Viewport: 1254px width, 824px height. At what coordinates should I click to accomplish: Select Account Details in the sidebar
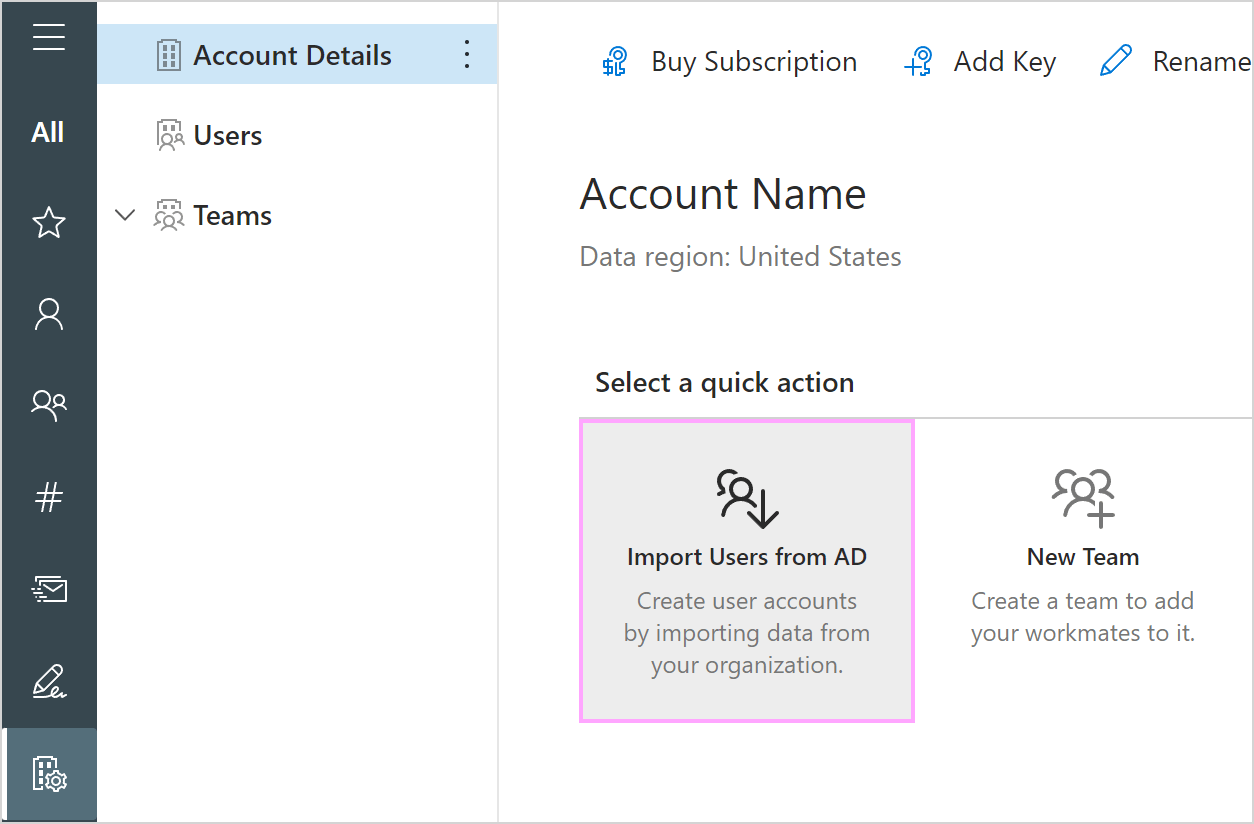click(x=293, y=55)
